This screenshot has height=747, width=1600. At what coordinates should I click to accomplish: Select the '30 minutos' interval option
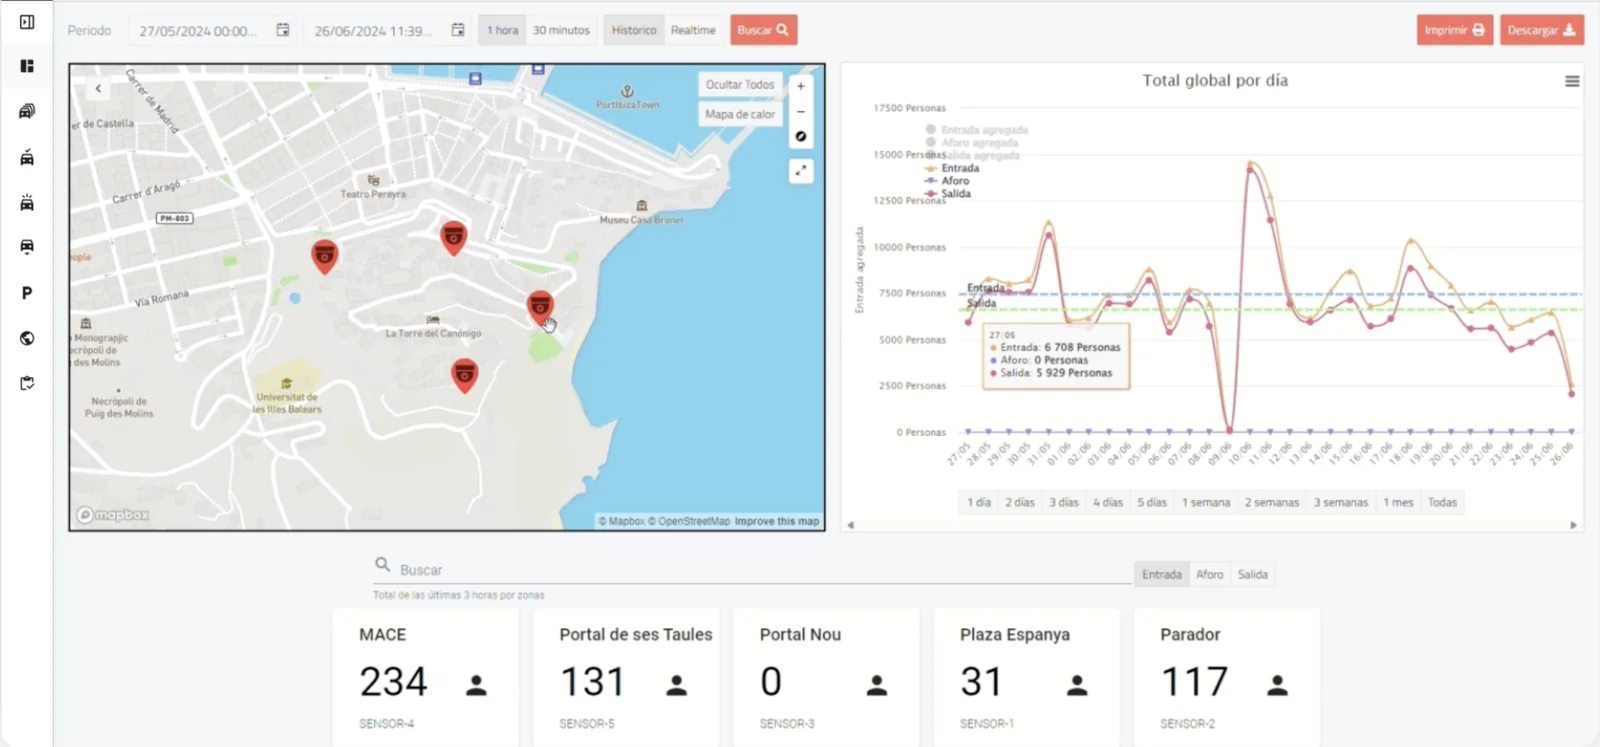(x=561, y=30)
